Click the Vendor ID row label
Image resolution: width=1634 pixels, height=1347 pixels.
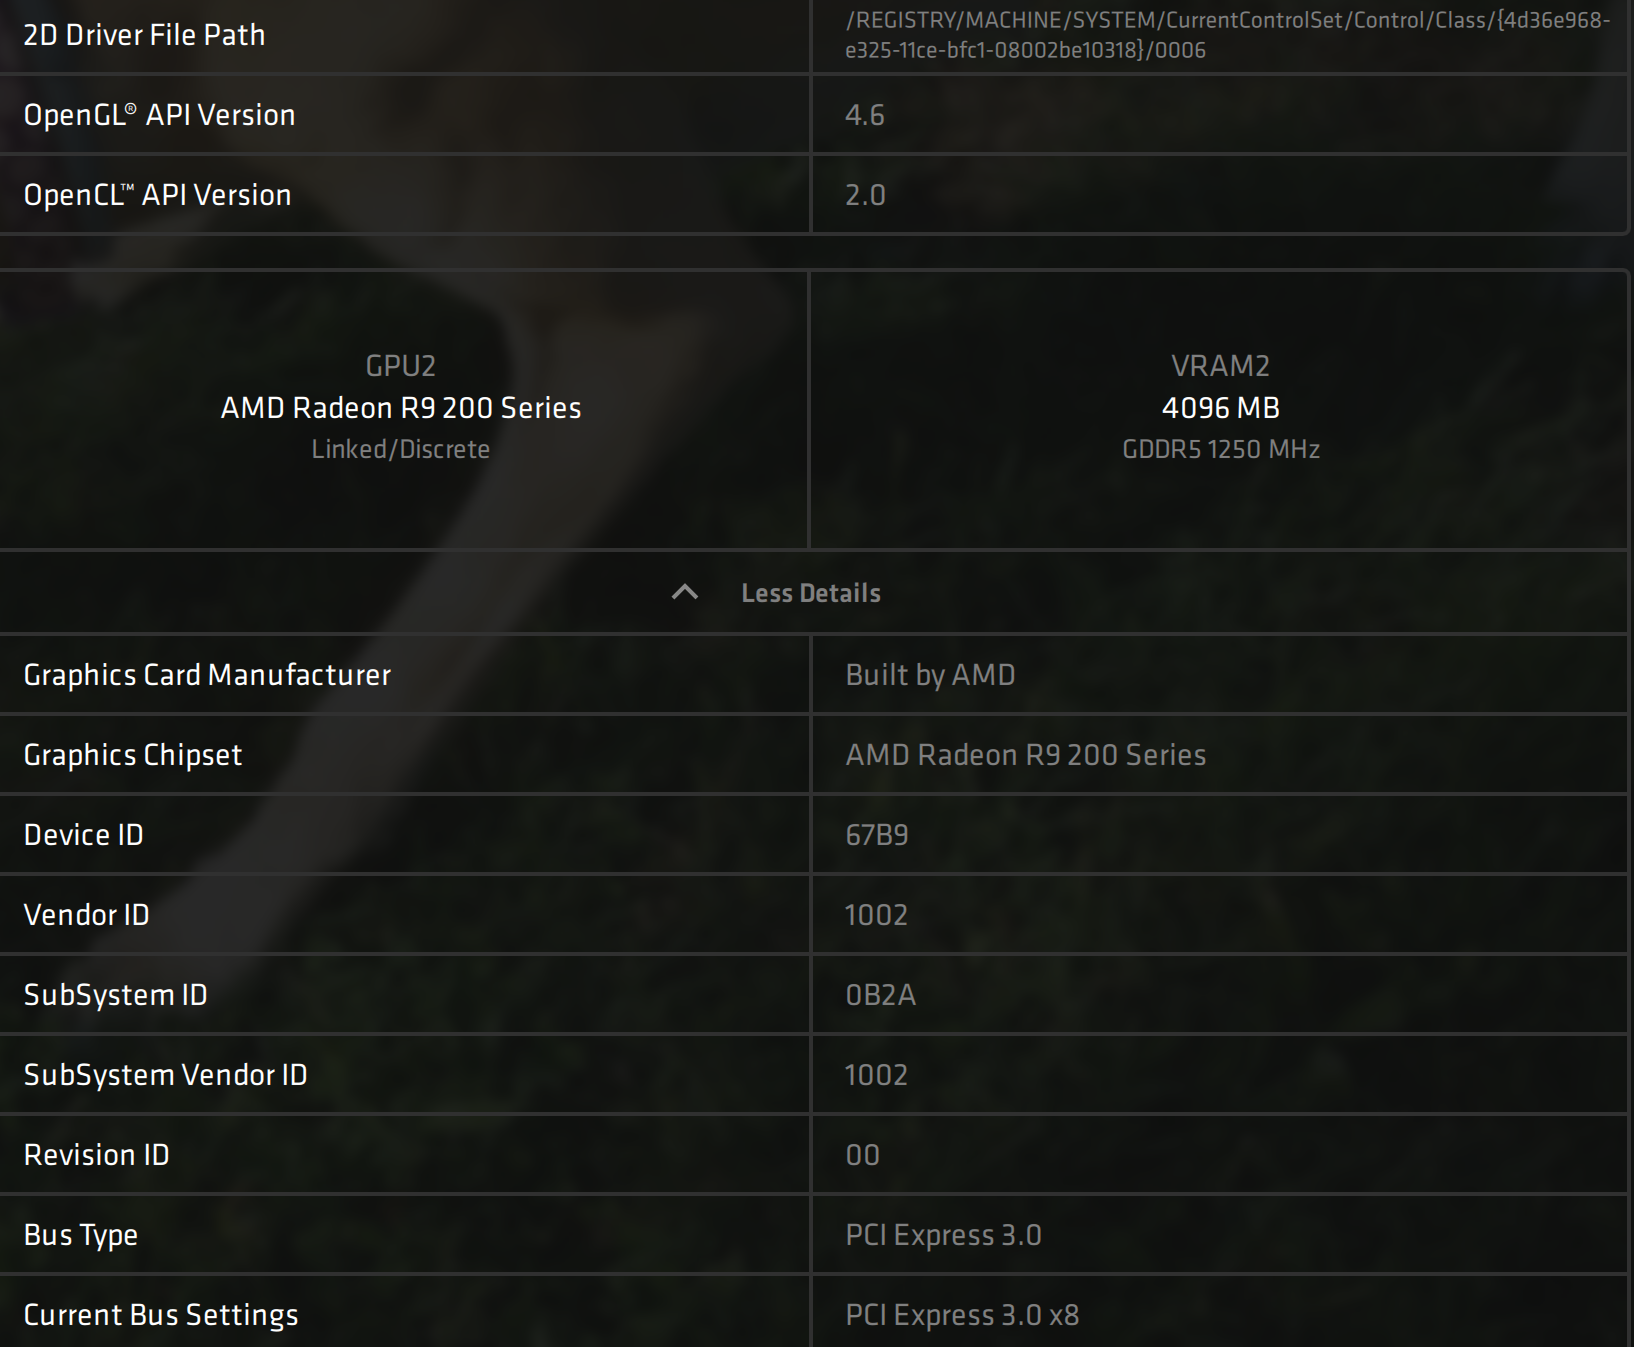(x=87, y=915)
